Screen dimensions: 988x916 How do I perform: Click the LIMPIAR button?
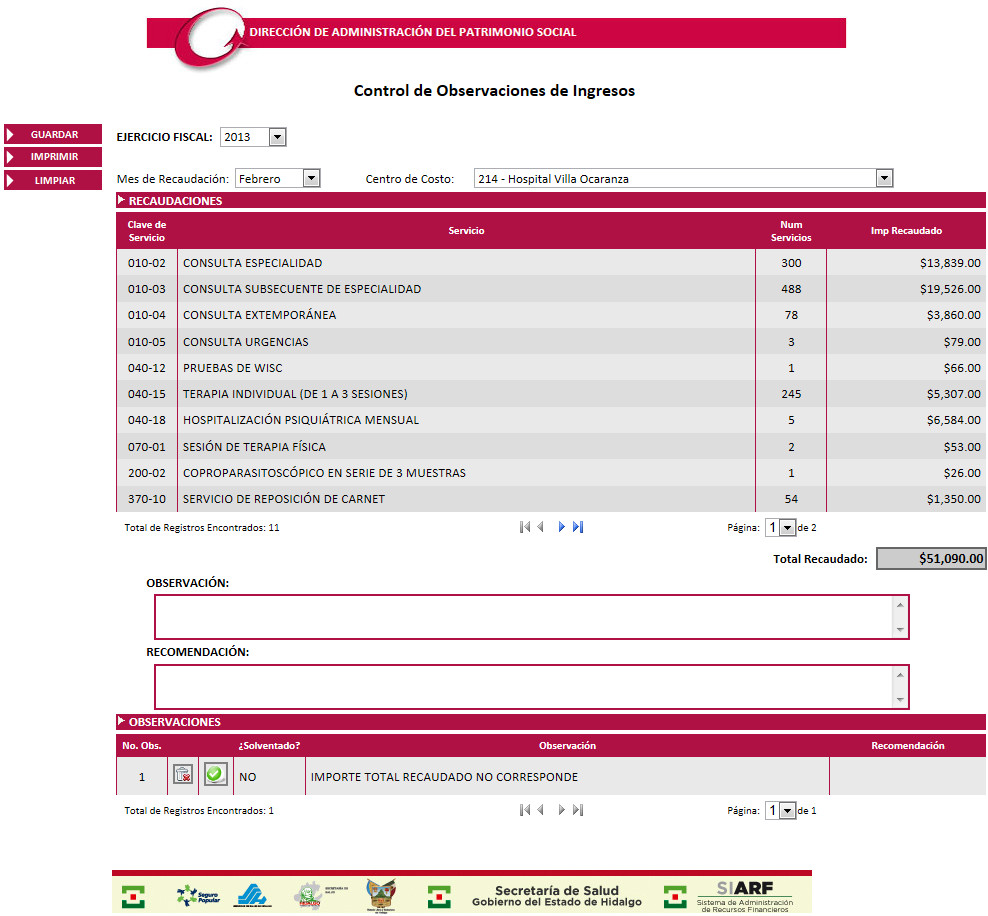pos(53,180)
